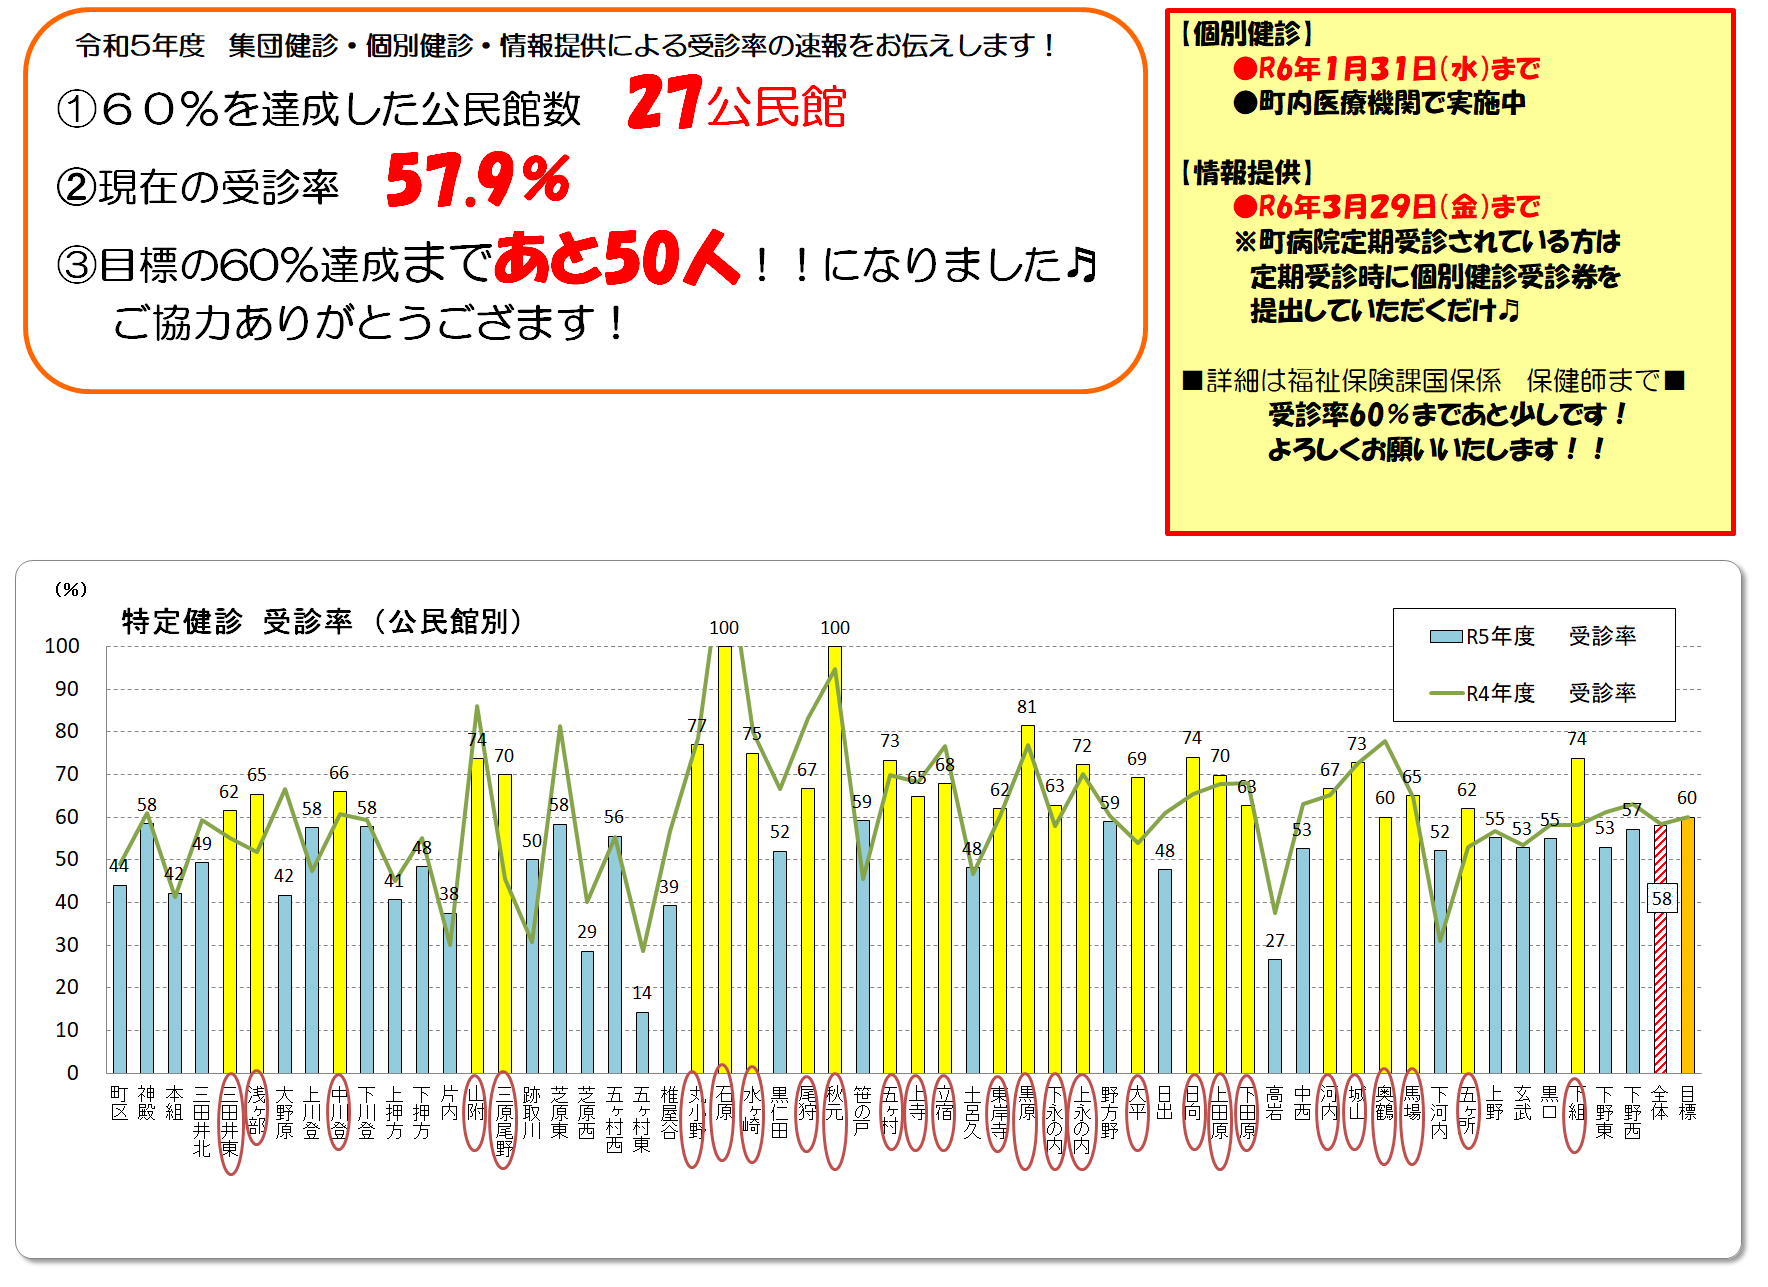Image resolution: width=1768 pixels, height=1287 pixels.
Task: Click the data label 77 above the 丸小野 bar
Action: pos(697,726)
